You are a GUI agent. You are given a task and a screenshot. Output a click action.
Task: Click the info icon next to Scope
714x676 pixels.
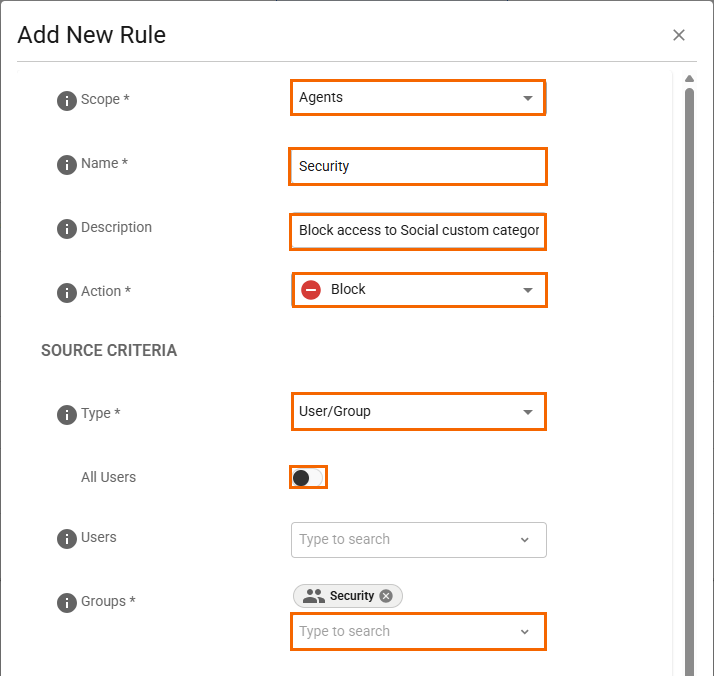[67, 100]
